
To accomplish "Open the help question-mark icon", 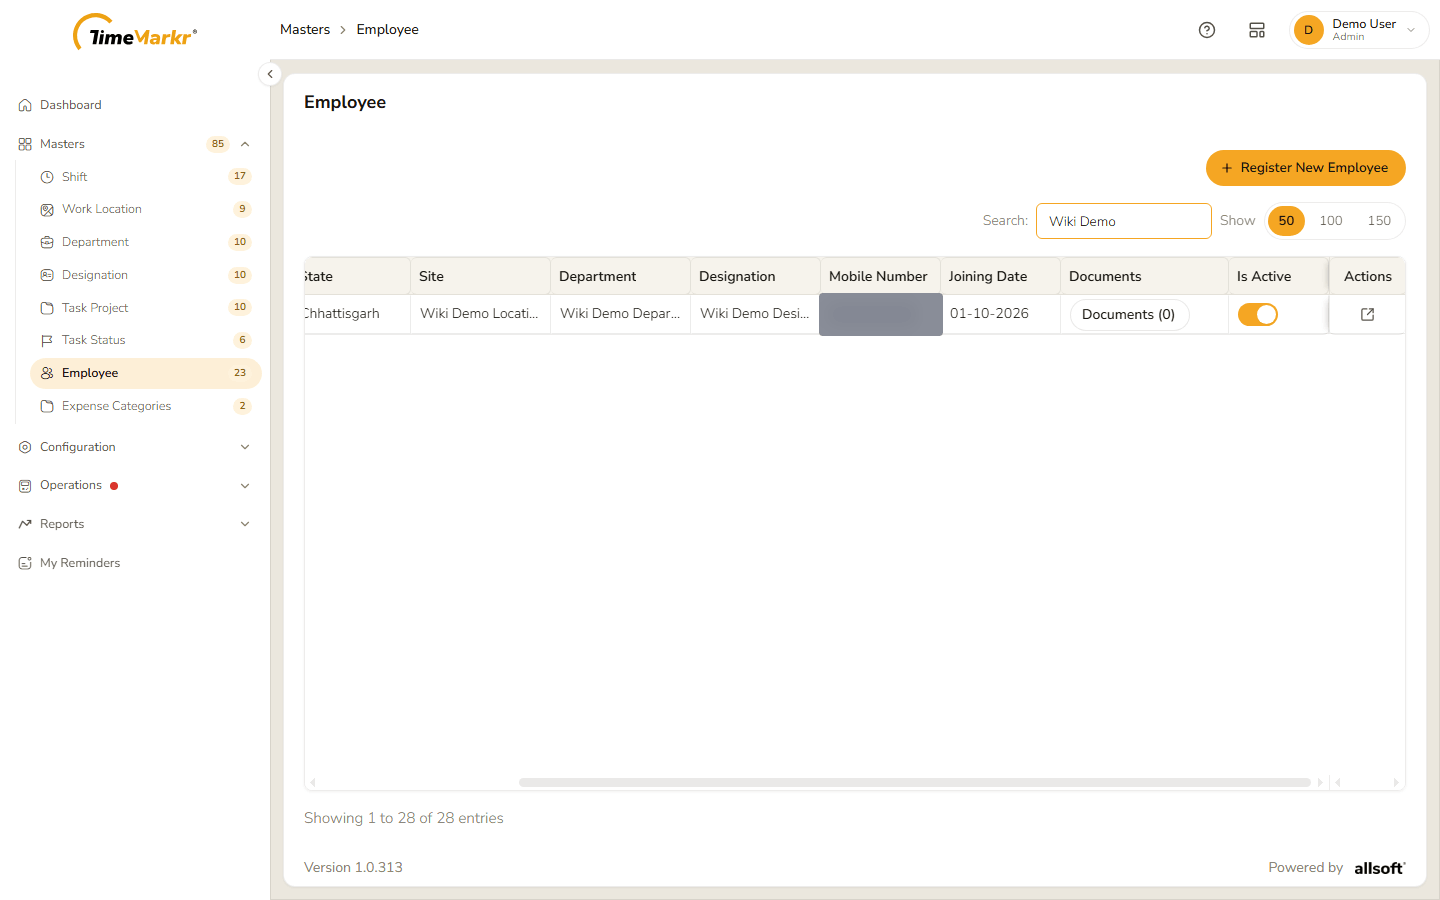I will (x=1207, y=30).
